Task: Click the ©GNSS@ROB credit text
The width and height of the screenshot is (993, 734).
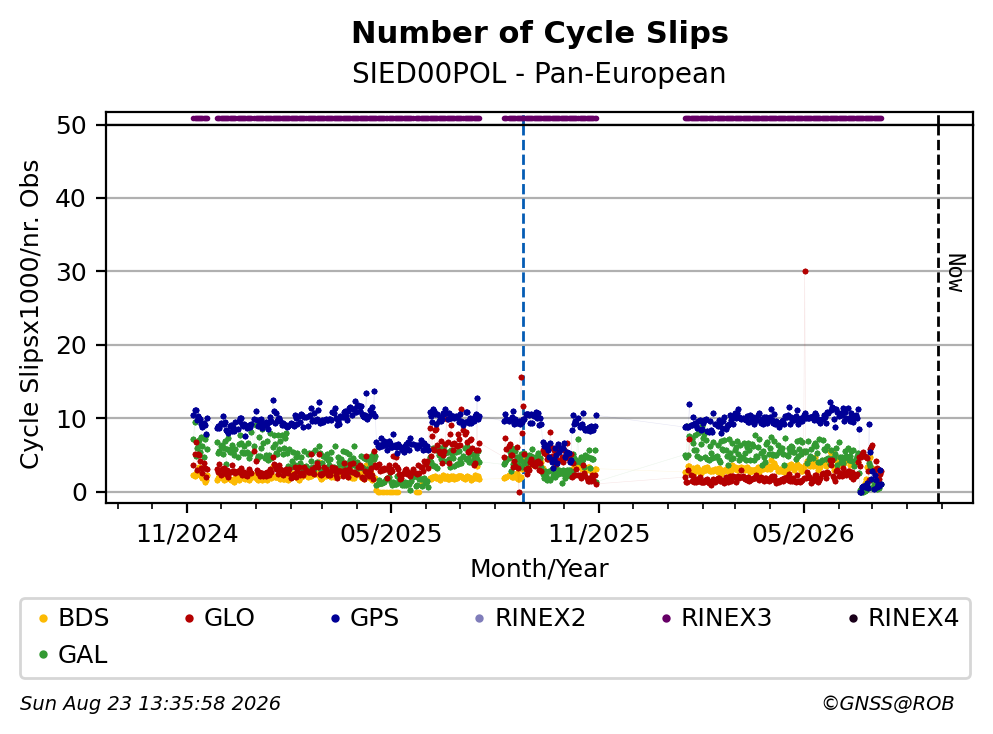Action: click(888, 704)
